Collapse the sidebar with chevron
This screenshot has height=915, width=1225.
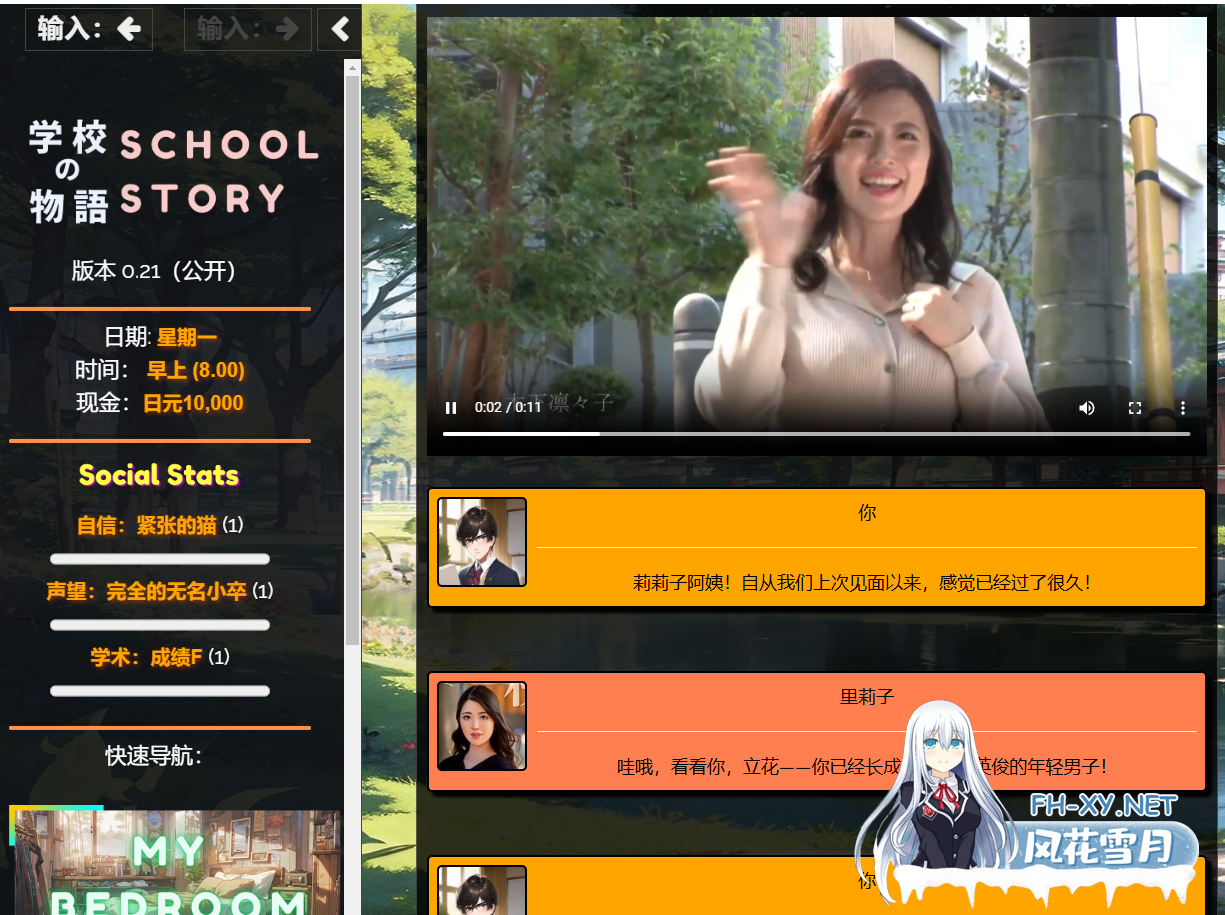340,29
